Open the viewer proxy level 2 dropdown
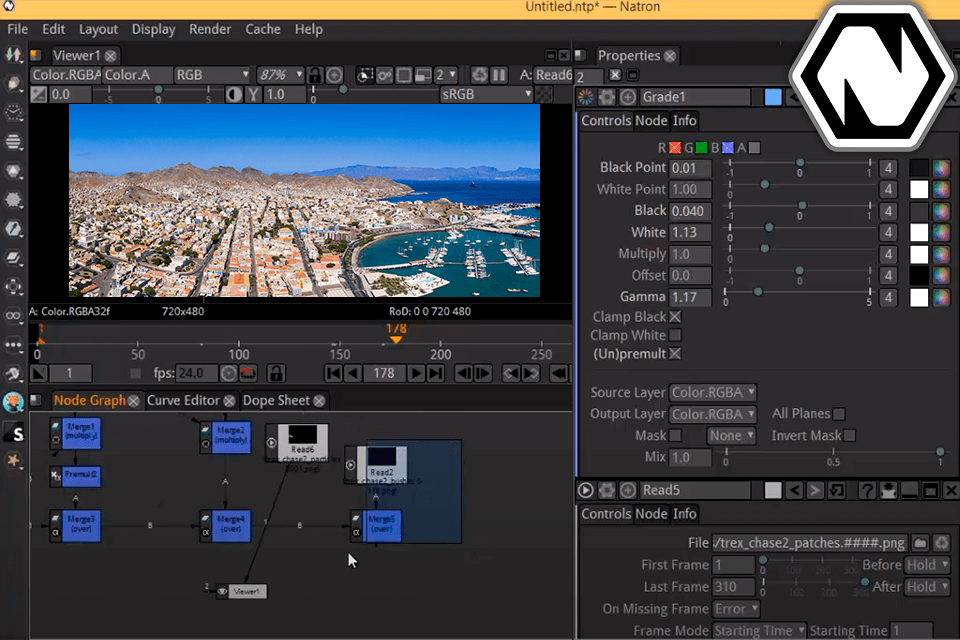 446,75
